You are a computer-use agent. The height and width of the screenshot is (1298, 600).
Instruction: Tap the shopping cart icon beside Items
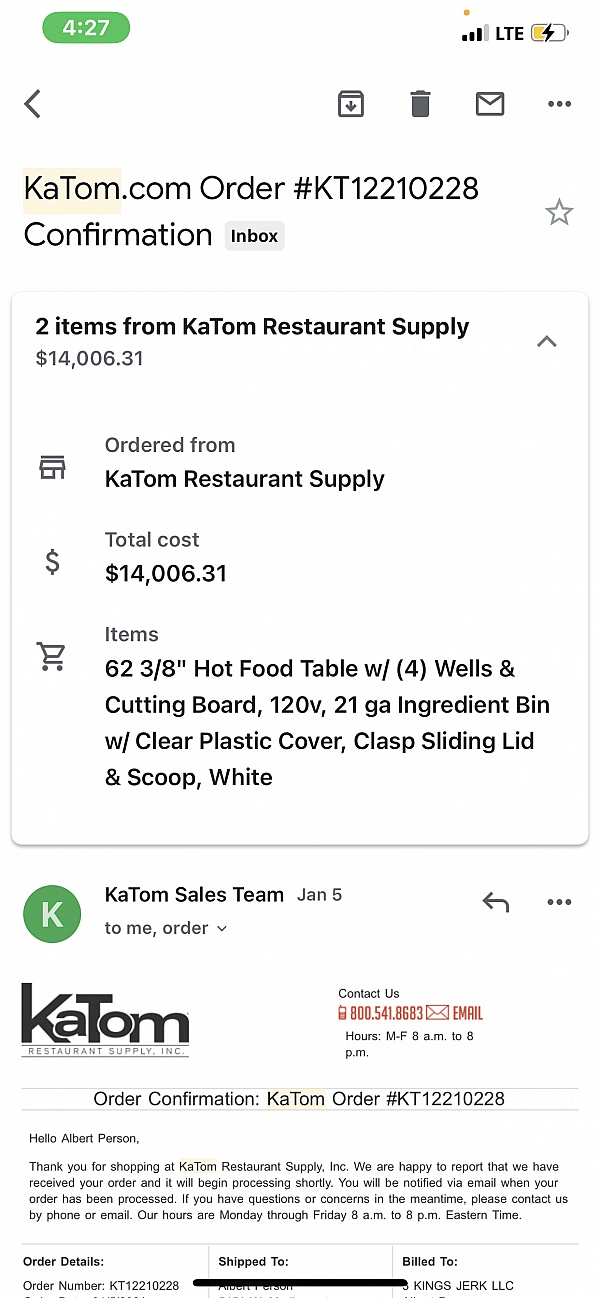[52, 657]
